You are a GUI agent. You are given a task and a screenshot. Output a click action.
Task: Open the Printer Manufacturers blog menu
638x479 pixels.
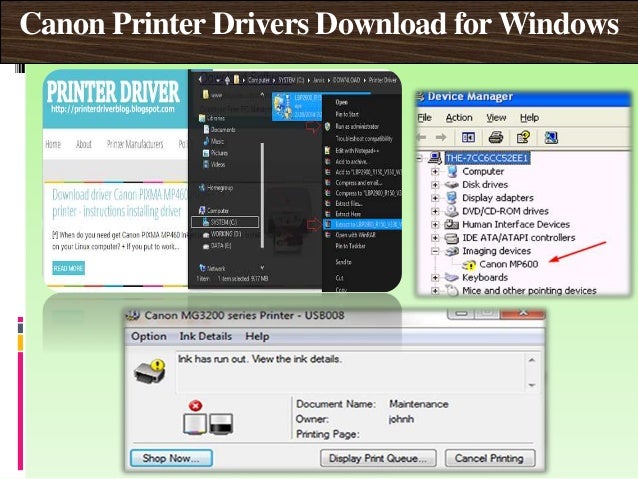tap(135, 144)
